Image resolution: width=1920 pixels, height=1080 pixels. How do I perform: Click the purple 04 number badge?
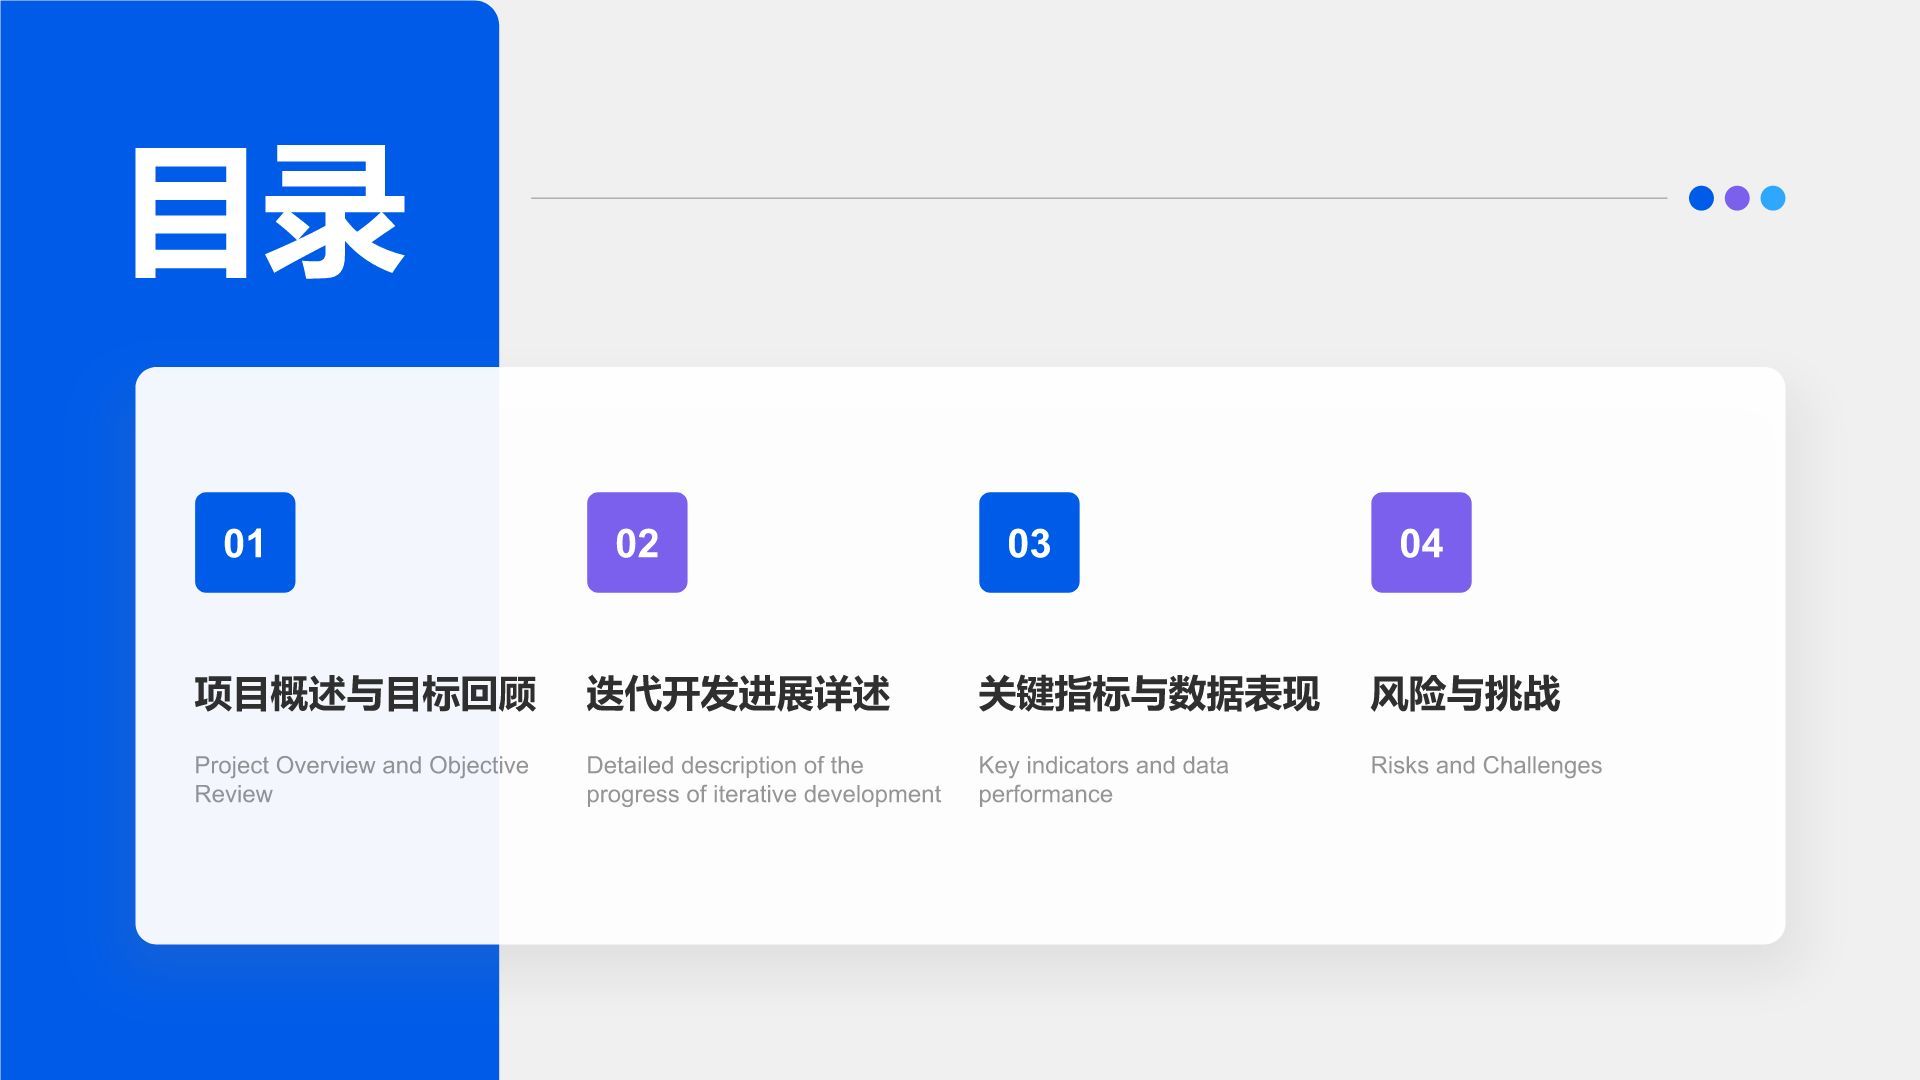[x=1421, y=542]
